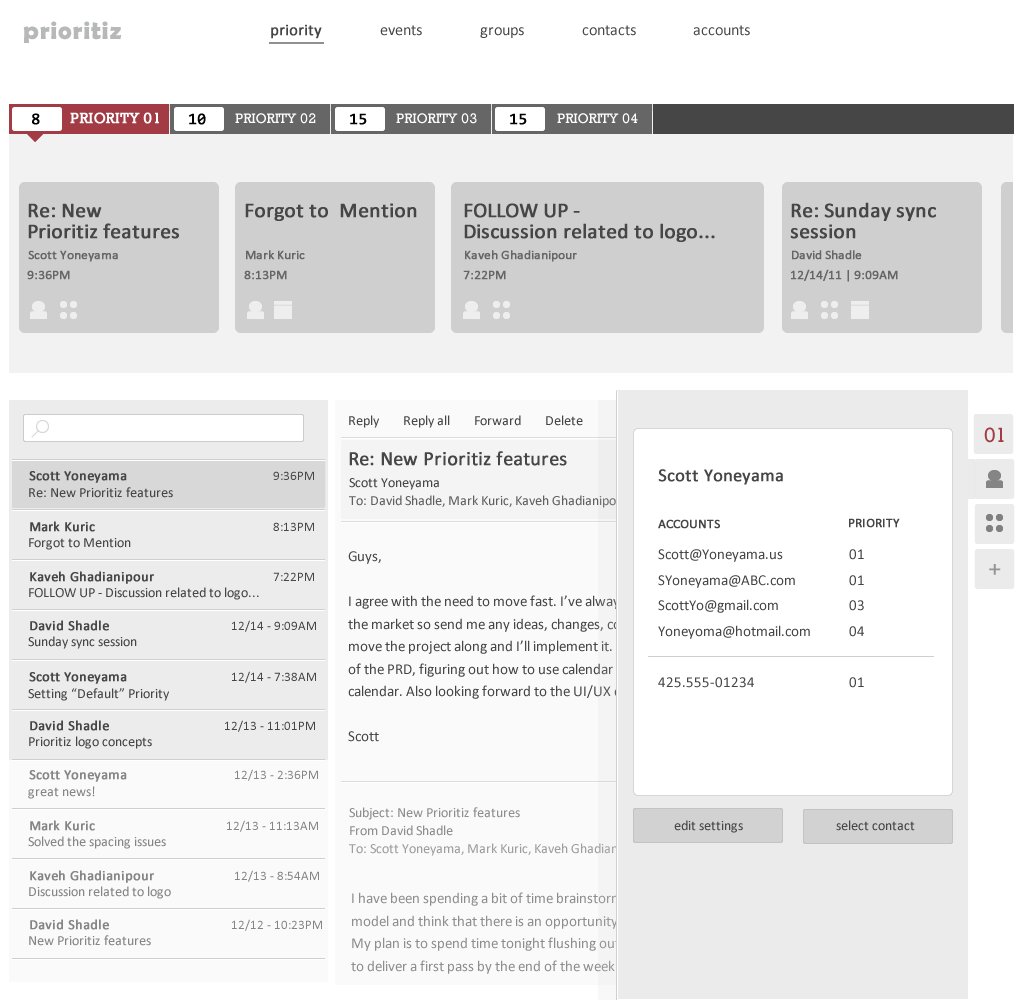Go to the prioritiz logo home

(x=72, y=31)
